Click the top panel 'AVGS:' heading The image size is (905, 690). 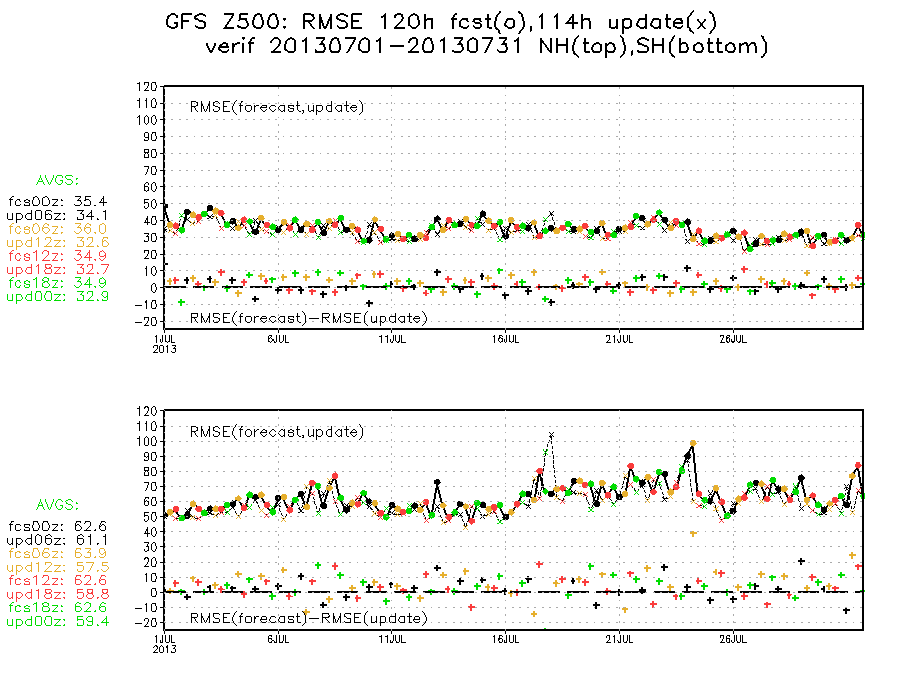tap(57, 180)
